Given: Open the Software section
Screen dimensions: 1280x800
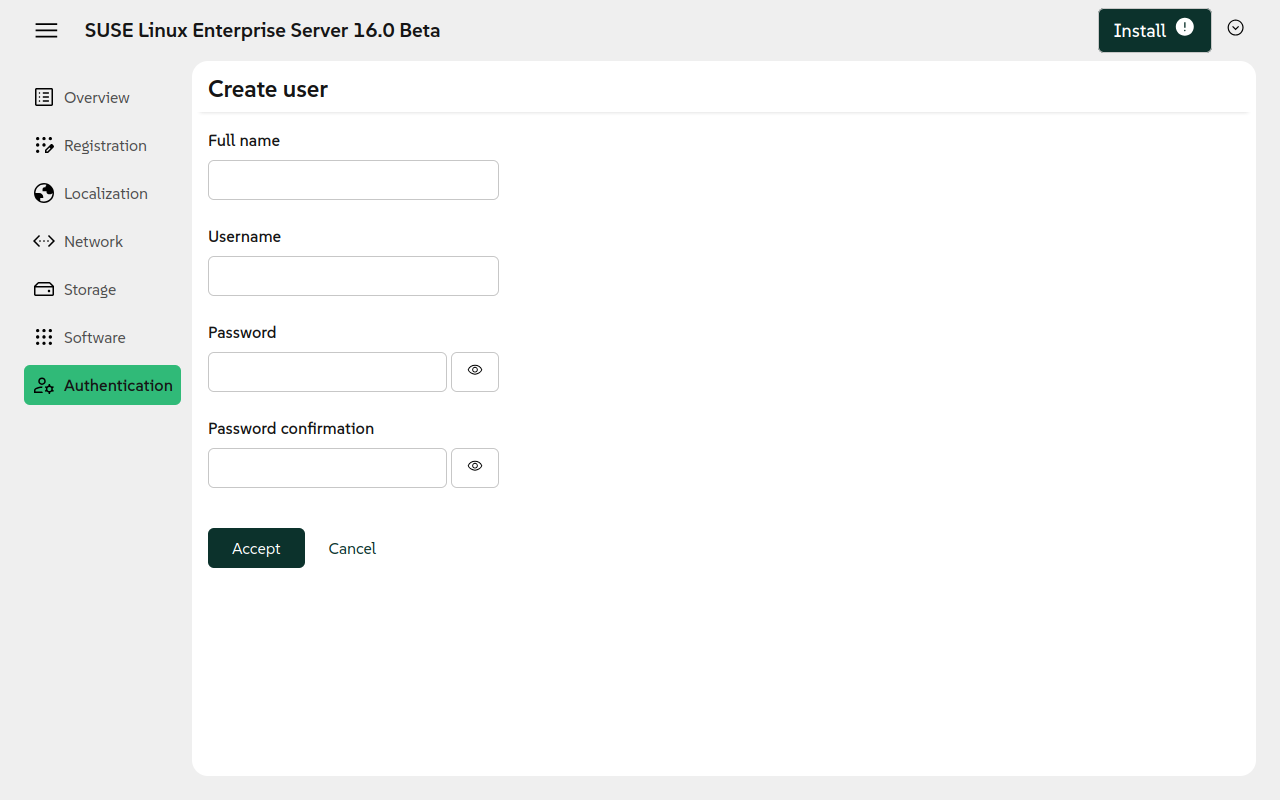Looking at the screenshot, I should pos(95,337).
